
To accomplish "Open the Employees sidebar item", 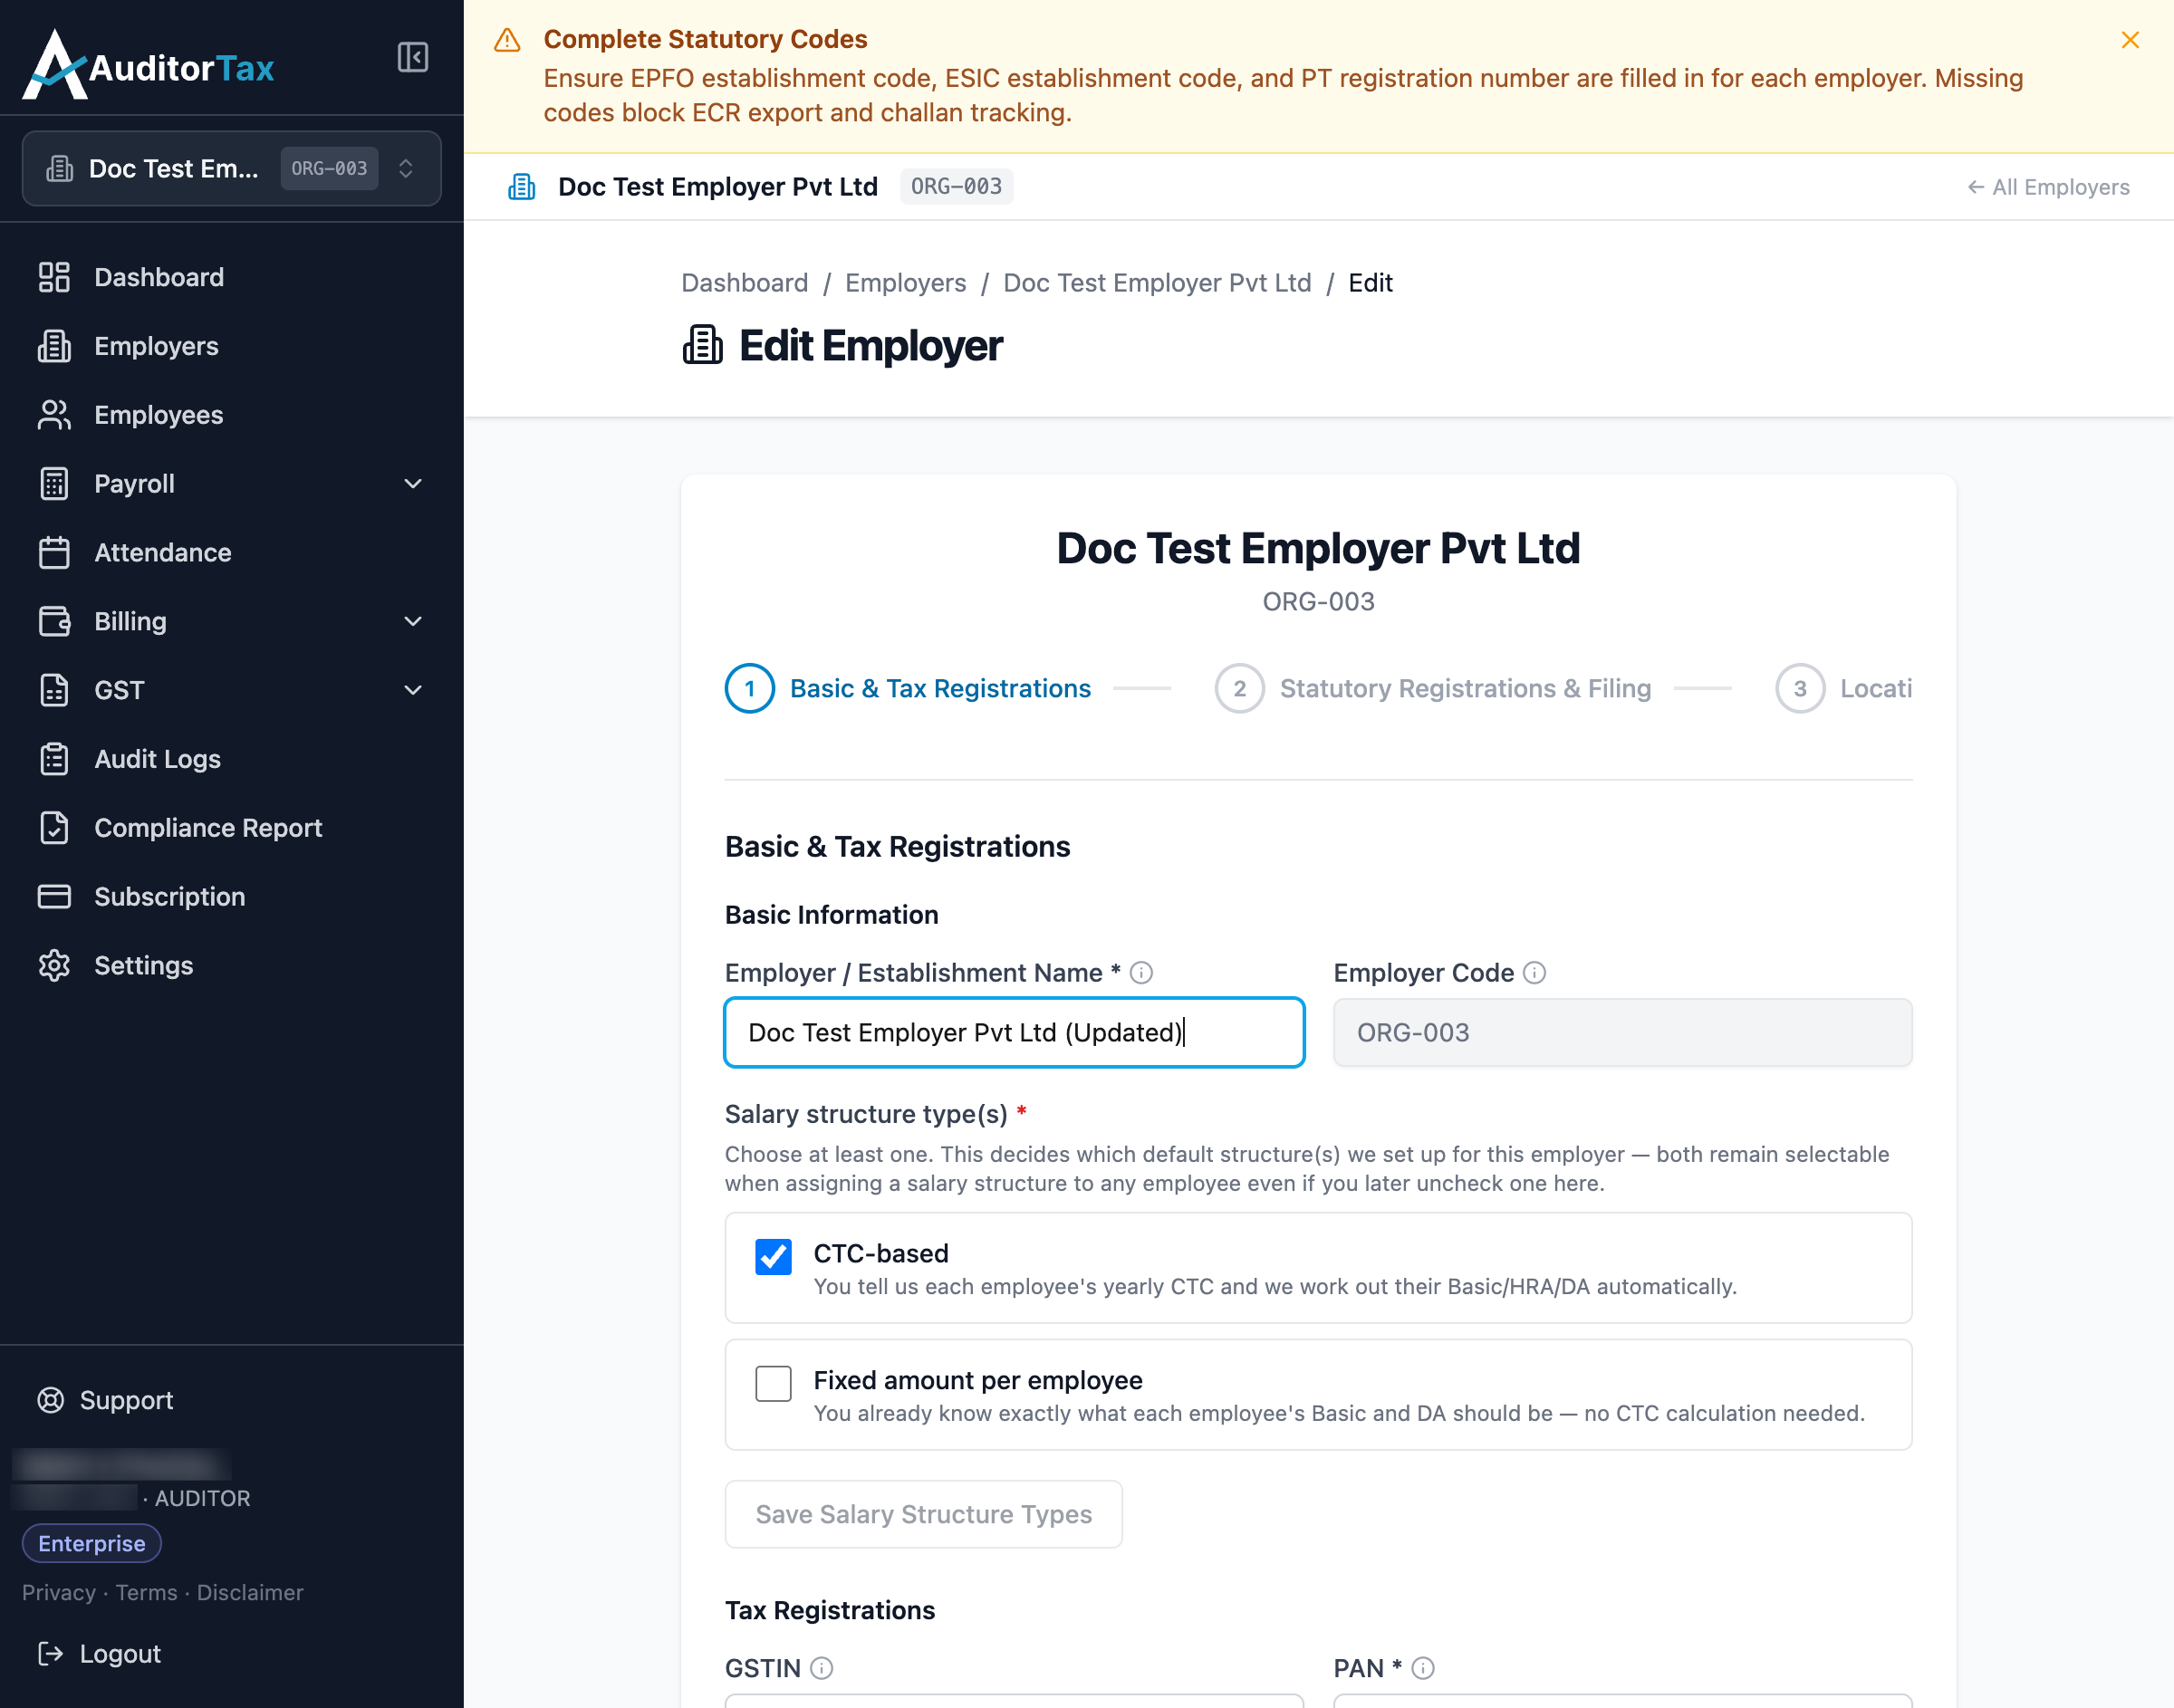I will coord(231,415).
